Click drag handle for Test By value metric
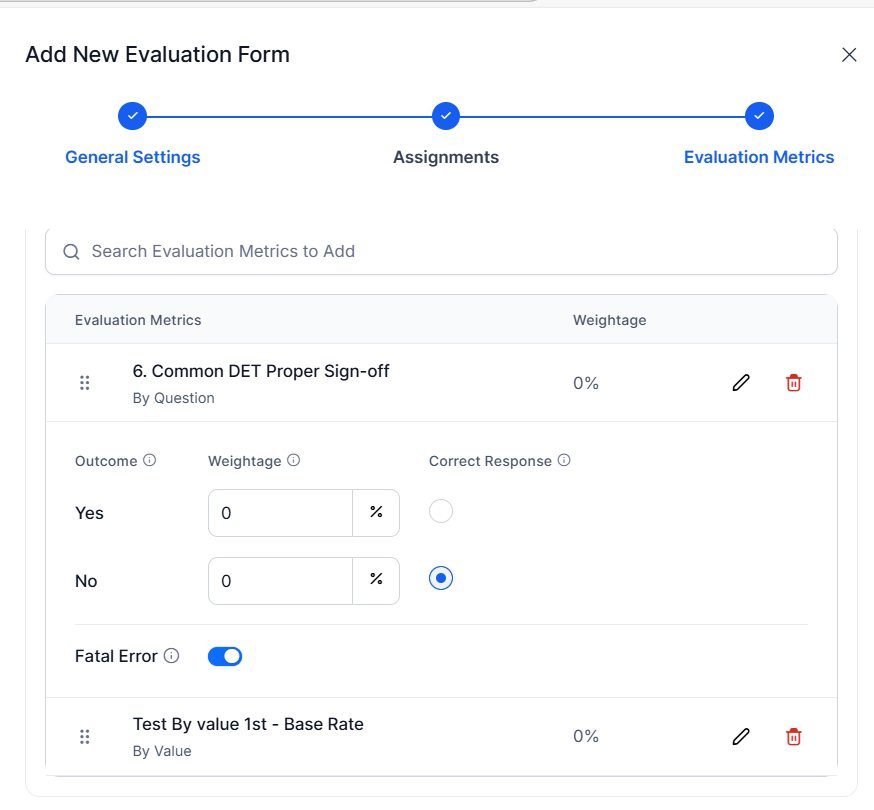The width and height of the screenshot is (874, 810). tap(85, 737)
